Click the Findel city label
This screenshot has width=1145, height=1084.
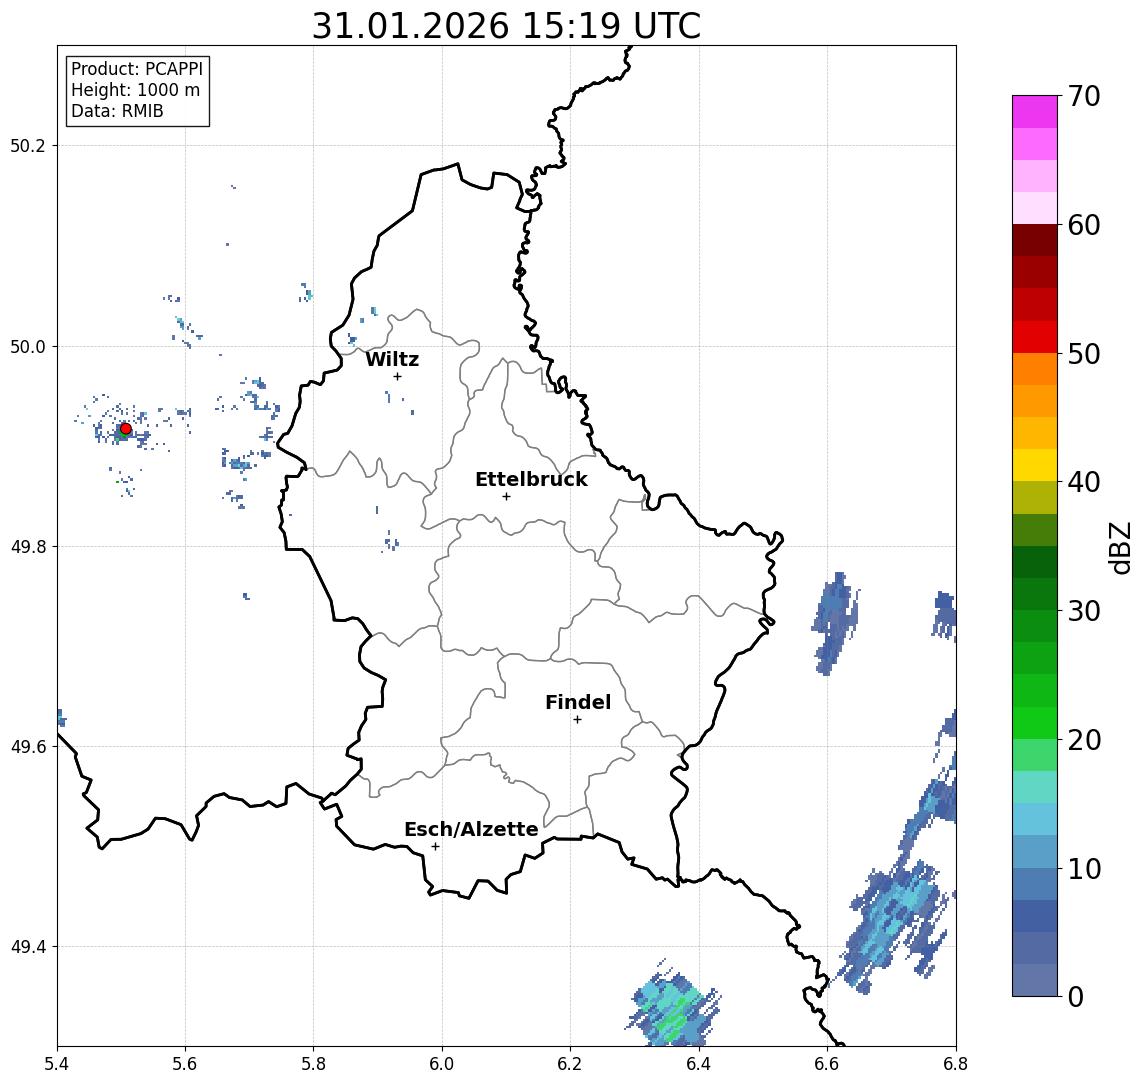(578, 702)
